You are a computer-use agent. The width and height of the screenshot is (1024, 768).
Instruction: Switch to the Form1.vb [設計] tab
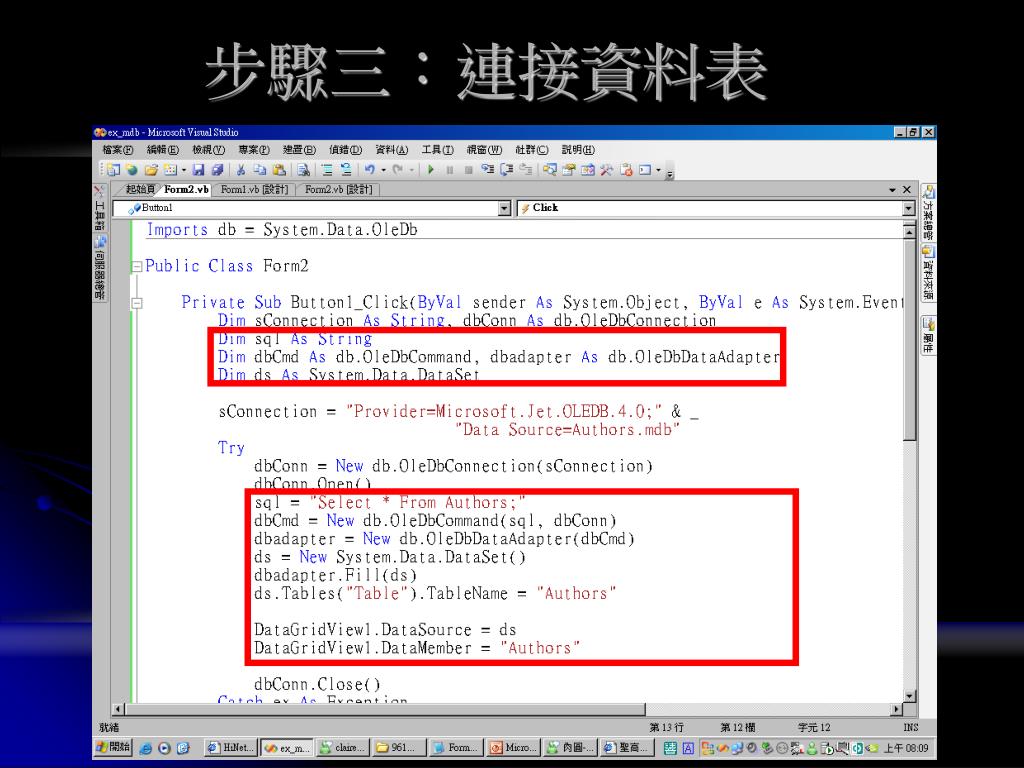point(254,189)
